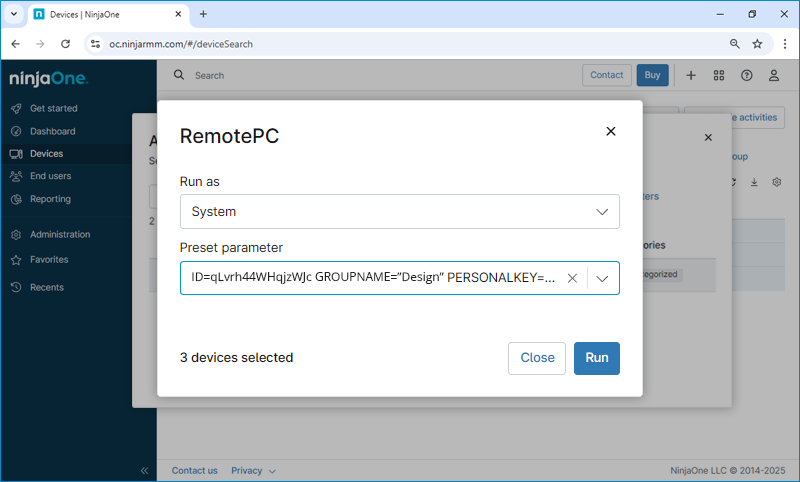
Task: Click the browser zoom magnifier icon
Action: pos(735,44)
